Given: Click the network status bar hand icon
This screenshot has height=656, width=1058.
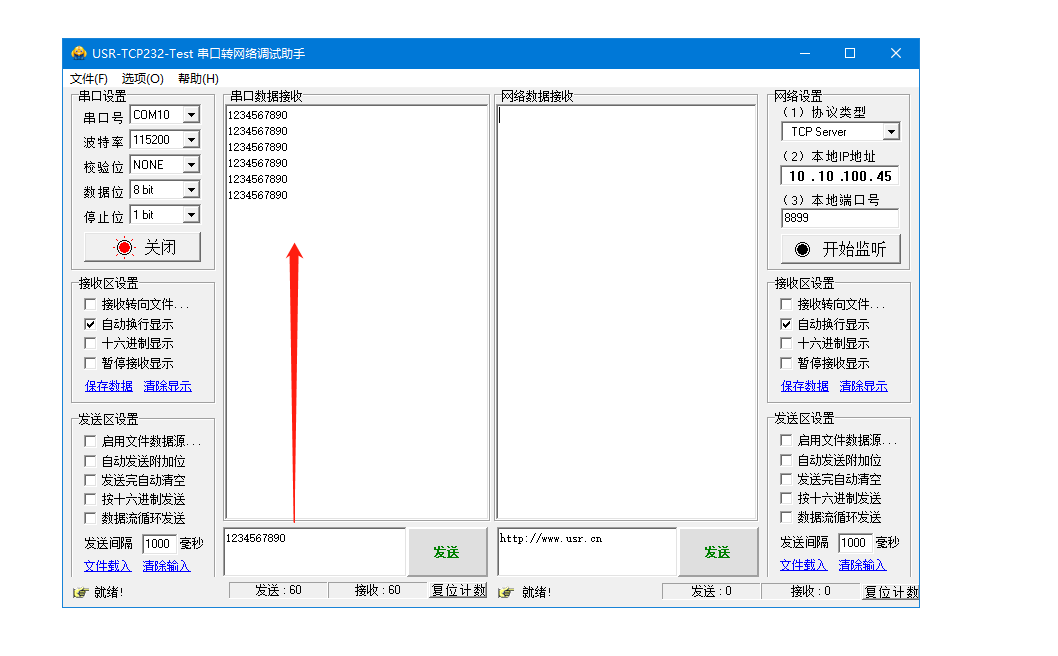Looking at the screenshot, I should coord(506,593).
